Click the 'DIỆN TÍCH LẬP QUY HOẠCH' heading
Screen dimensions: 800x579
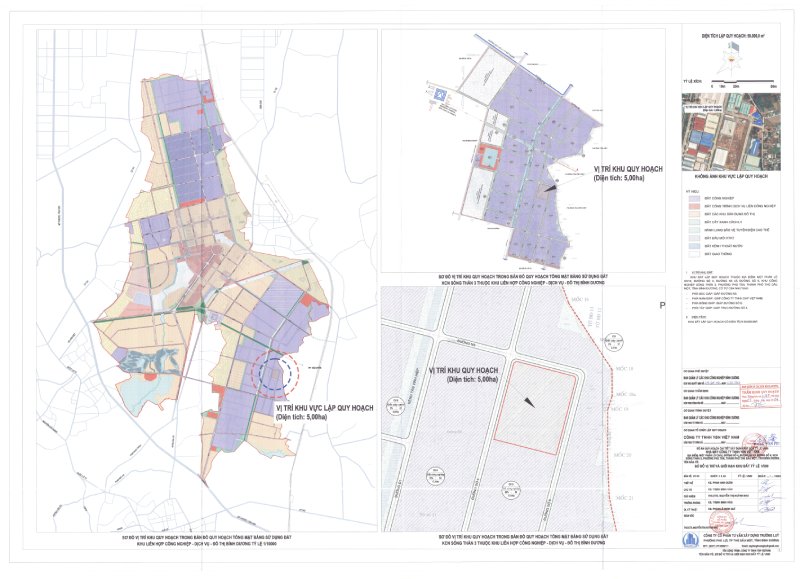[x=733, y=36]
